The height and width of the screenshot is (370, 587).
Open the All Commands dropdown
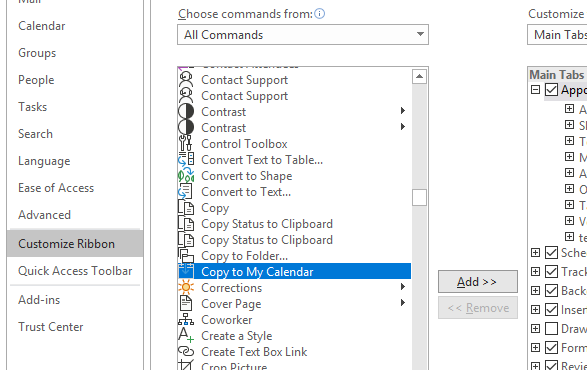tap(303, 35)
